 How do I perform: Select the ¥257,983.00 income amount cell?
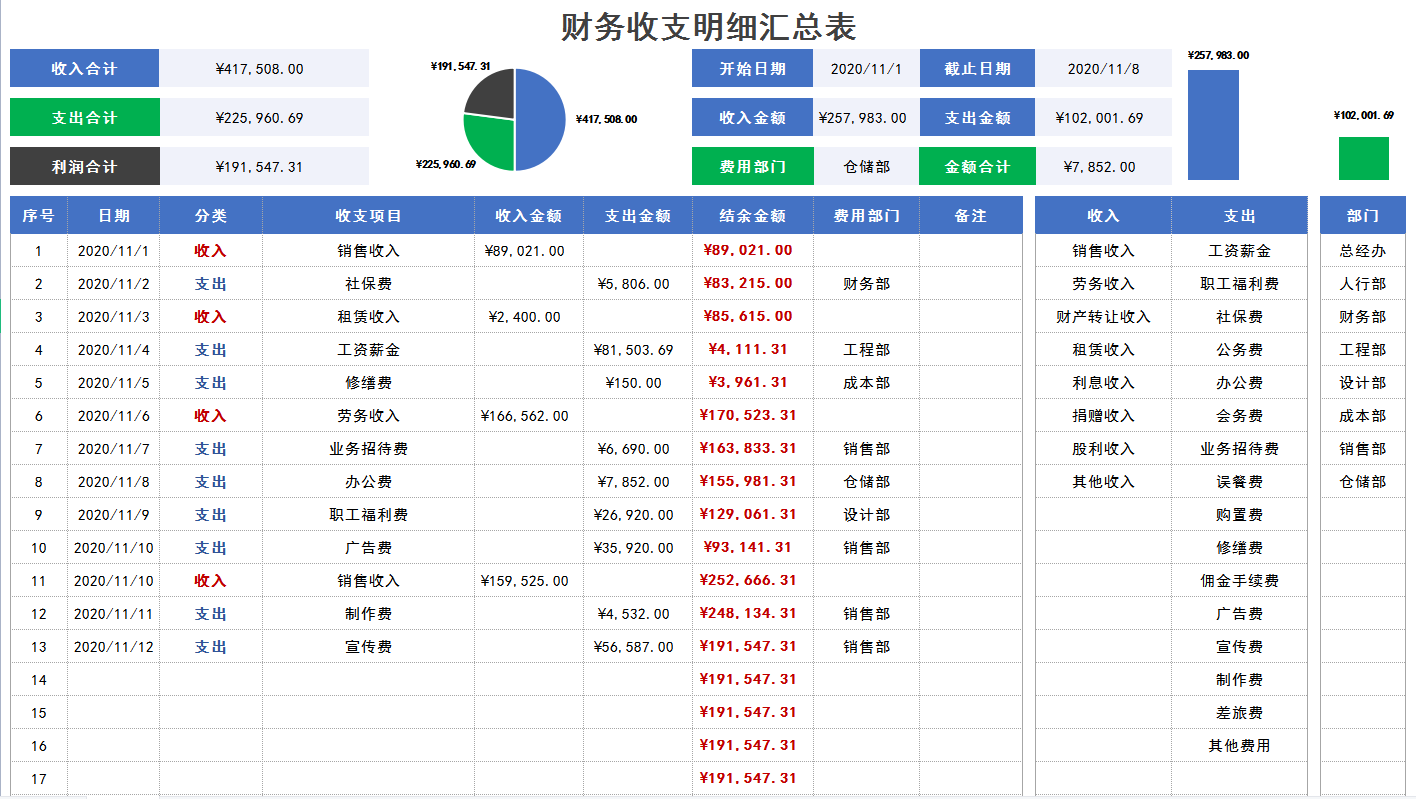point(863,118)
